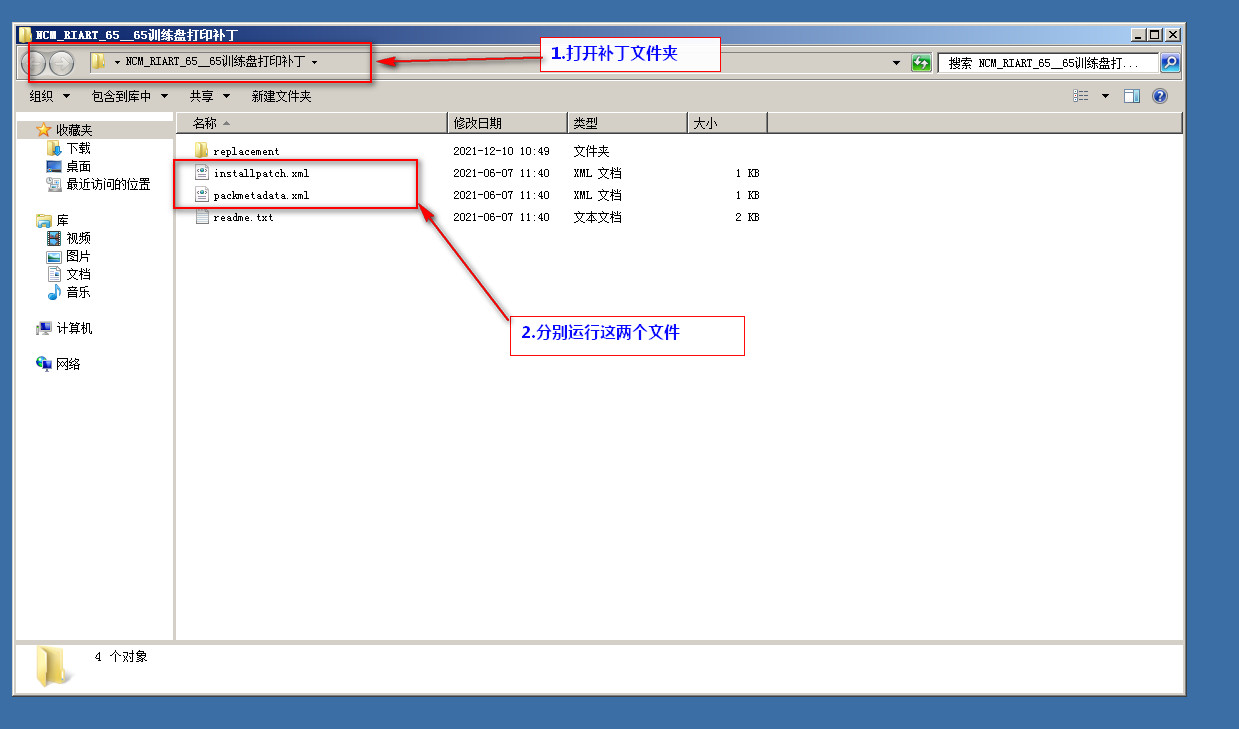Open the address bar history dropdown
This screenshot has width=1239, height=729.
[x=896, y=63]
